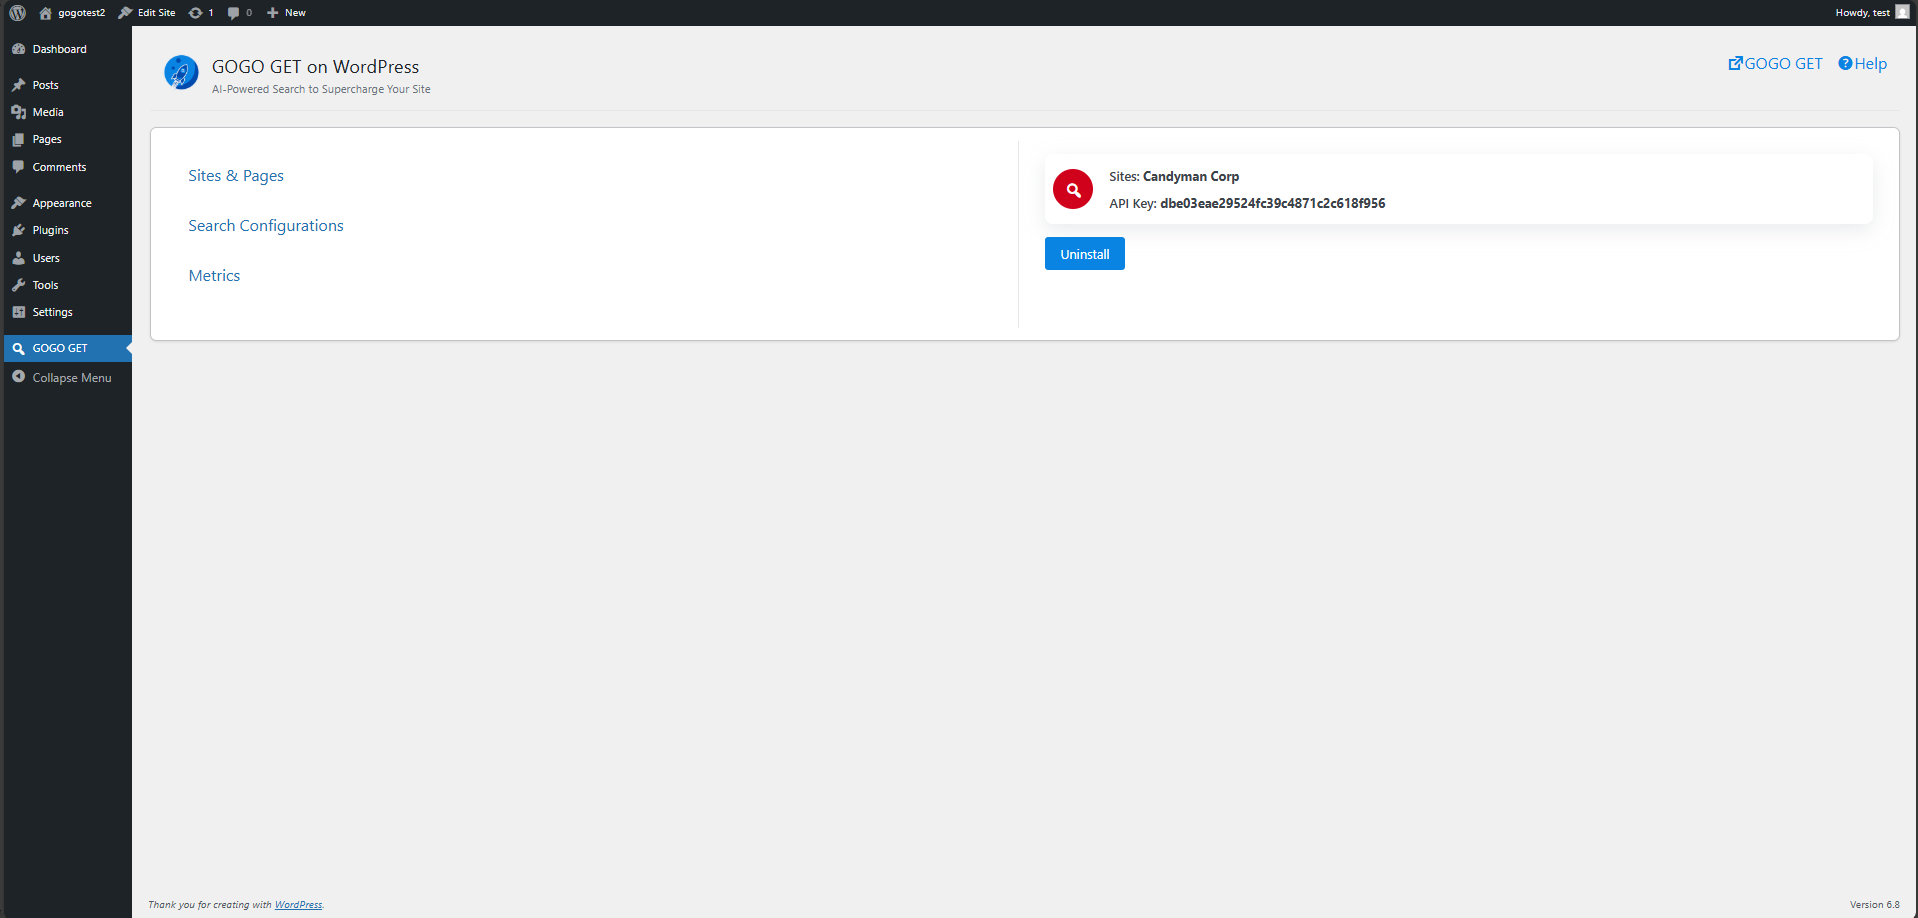Click the Comments speech bubble sidebar icon
This screenshot has height=918, width=1918.
click(18, 167)
